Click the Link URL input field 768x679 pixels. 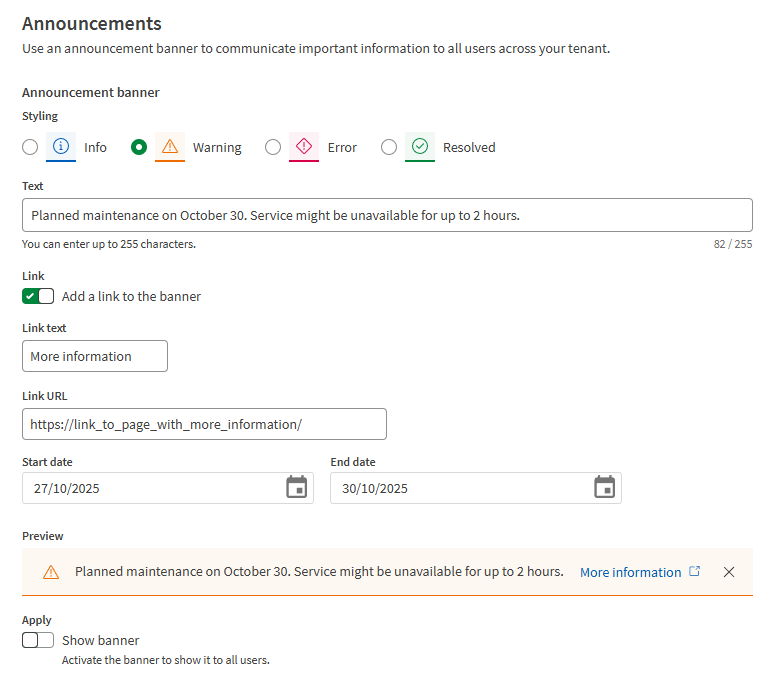coord(204,424)
